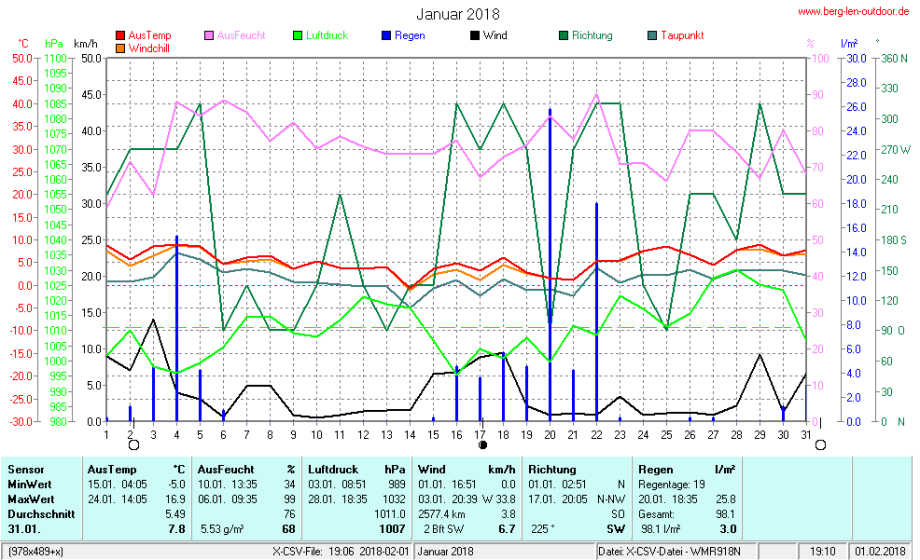Select the dark green Richtung legend swatch
Viewport: 920px width, 560px height.
coord(563,36)
